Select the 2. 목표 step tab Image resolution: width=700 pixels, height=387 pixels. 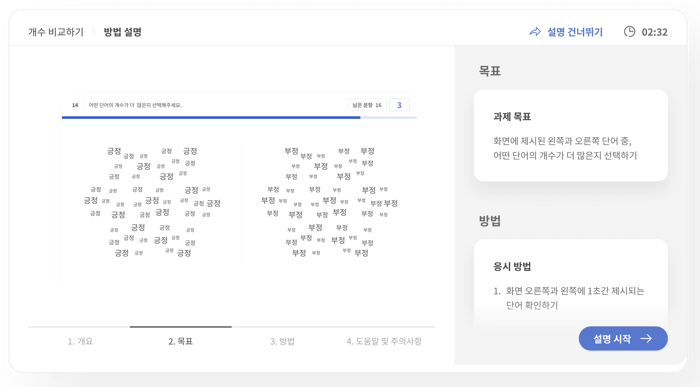[x=180, y=341]
